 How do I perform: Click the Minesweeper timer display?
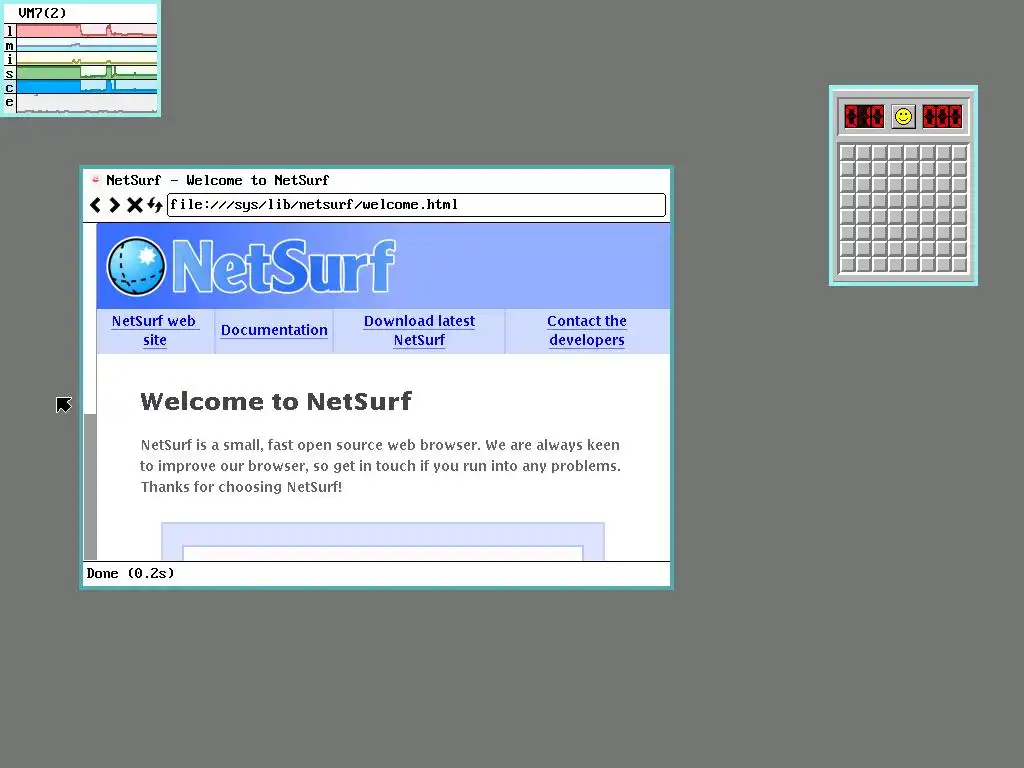[942, 117]
